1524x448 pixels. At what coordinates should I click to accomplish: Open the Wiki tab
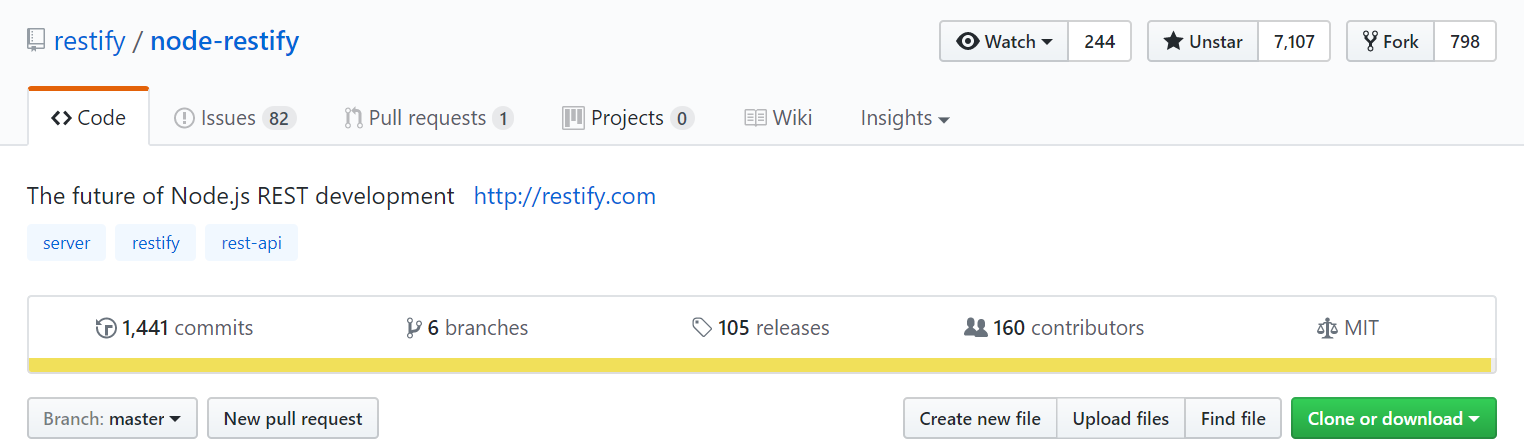(778, 118)
